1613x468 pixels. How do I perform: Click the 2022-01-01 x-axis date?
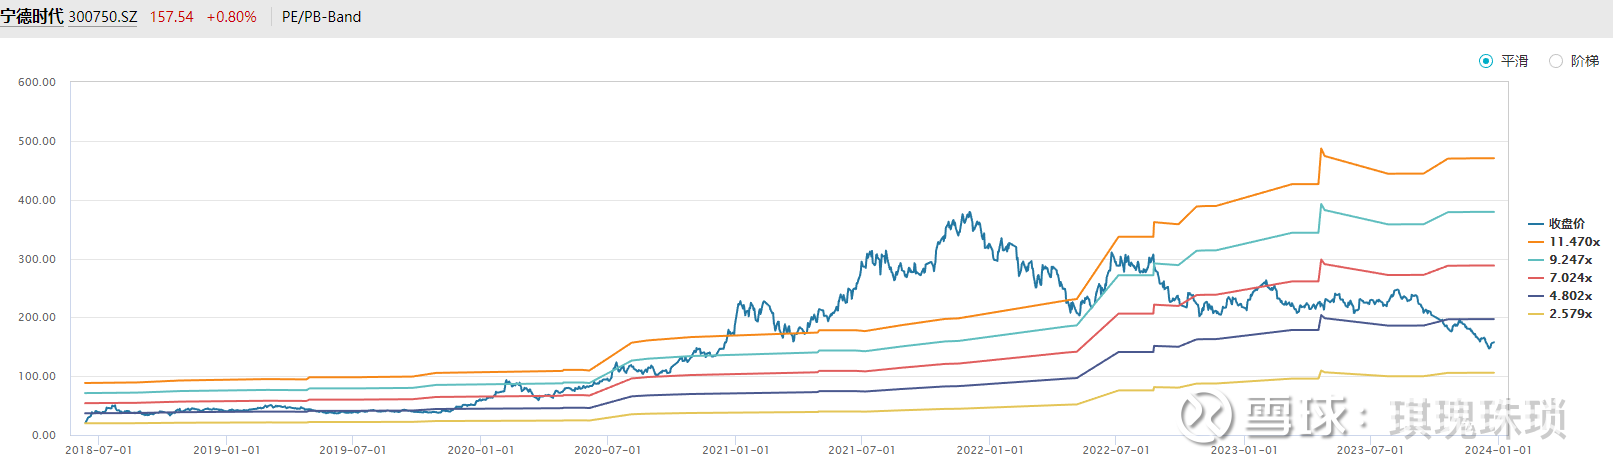(989, 450)
